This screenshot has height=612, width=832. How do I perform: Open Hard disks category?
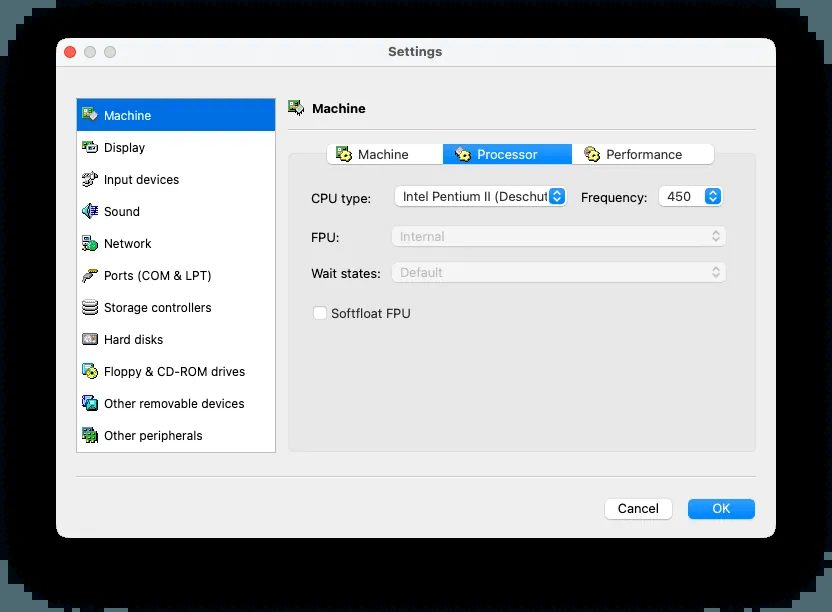(x=176, y=339)
